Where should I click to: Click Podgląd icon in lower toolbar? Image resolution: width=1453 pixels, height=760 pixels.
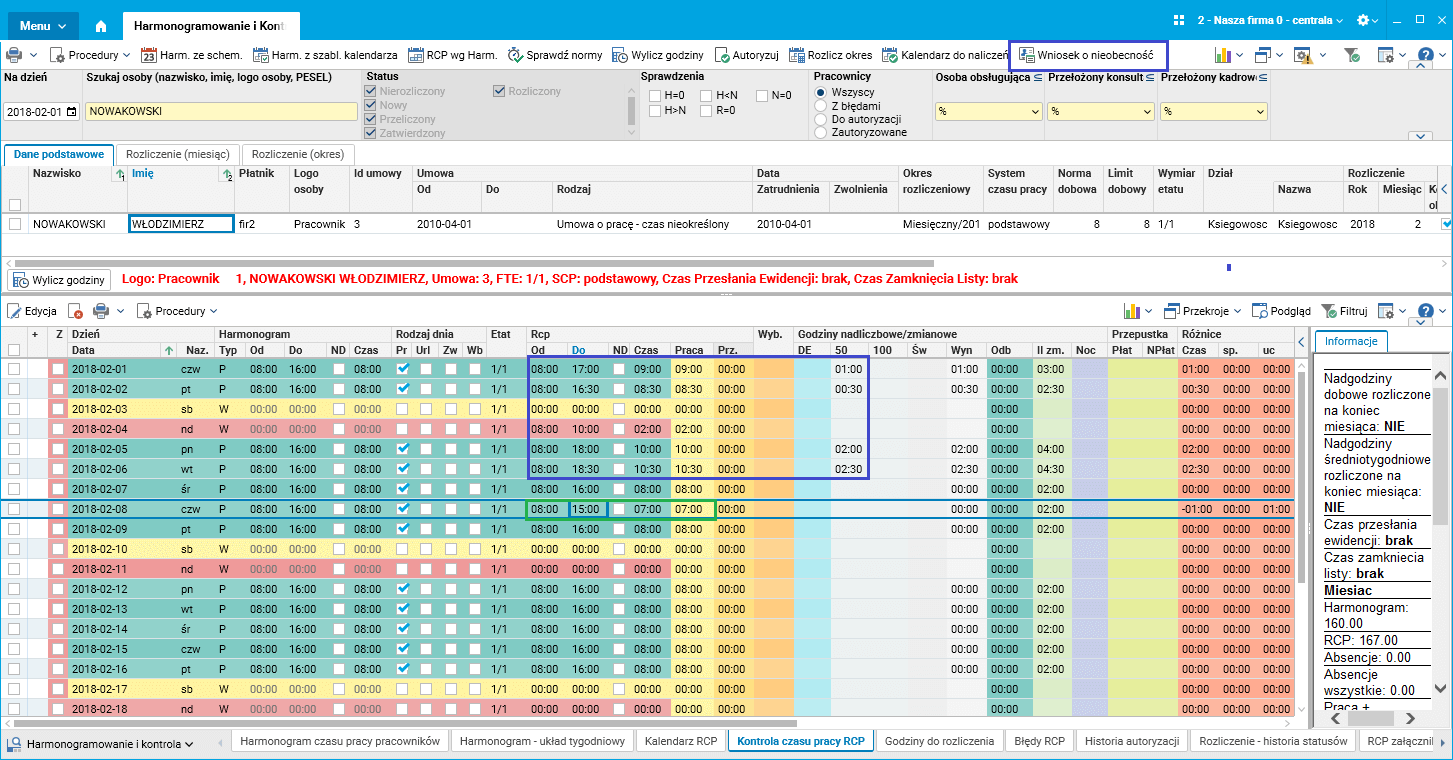(x=1260, y=311)
